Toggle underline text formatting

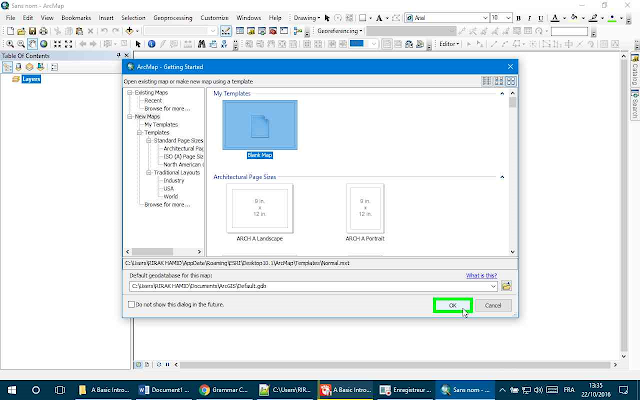pyautogui.click(x=540, y=18)
